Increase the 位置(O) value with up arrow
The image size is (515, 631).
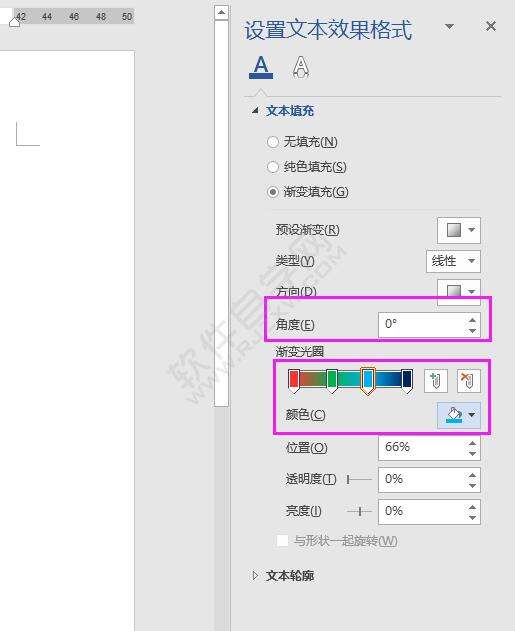coord(472,443)
